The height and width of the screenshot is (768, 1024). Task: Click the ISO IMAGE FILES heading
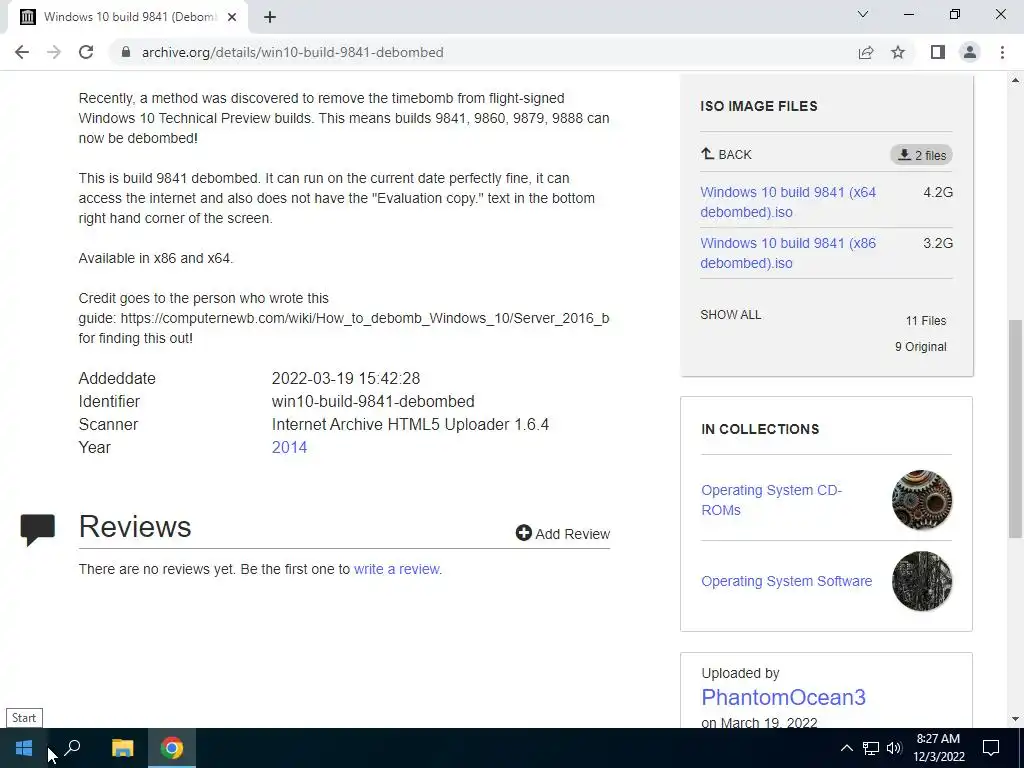tap(758, 106)
